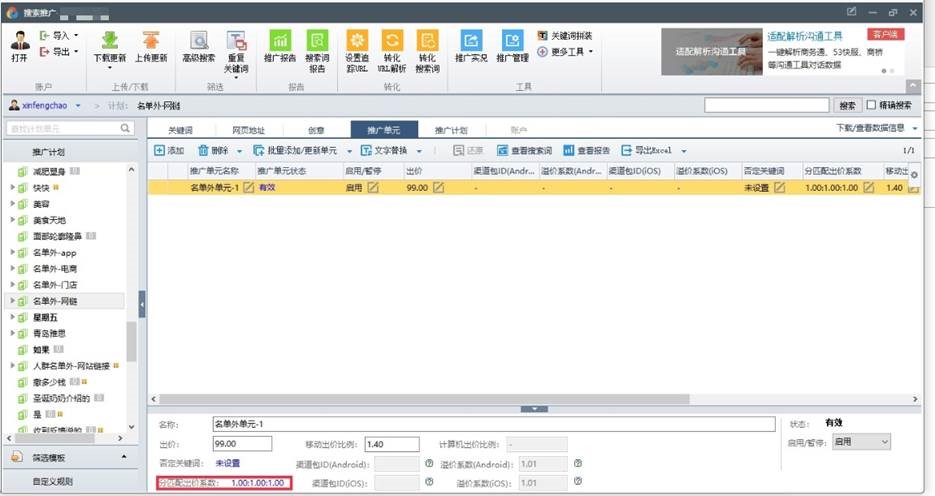Viewport: 935px width, 496px height.
Task: Switch to the 推广计划 tab
Action: [450, 130]
